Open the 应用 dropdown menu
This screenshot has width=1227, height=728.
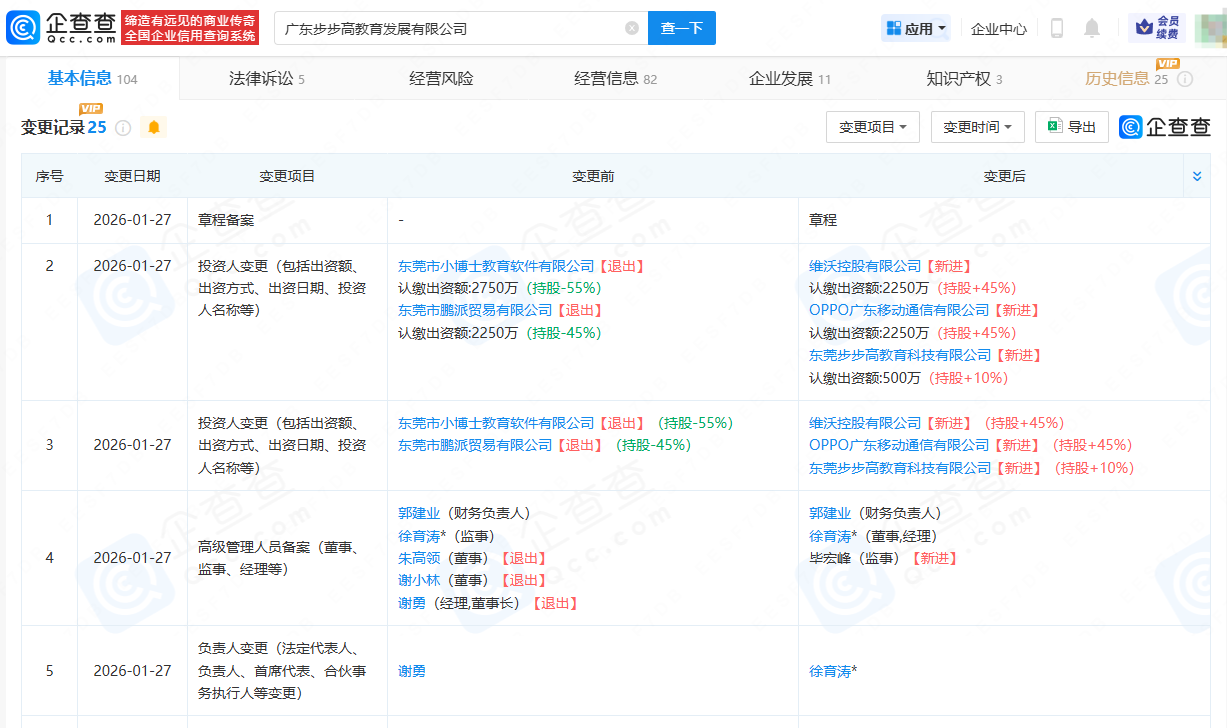pyautogui.click(x=915, y=28)
